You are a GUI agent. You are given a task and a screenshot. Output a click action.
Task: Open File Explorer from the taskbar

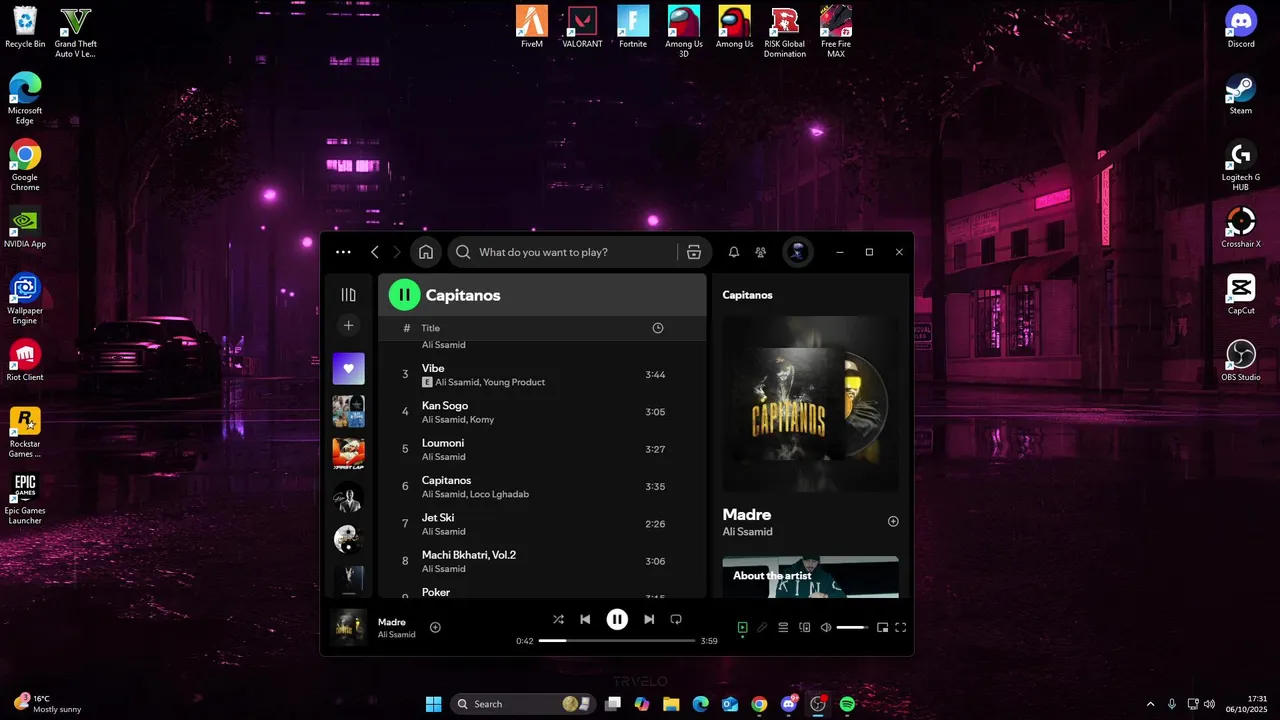[x=671, y=704]
